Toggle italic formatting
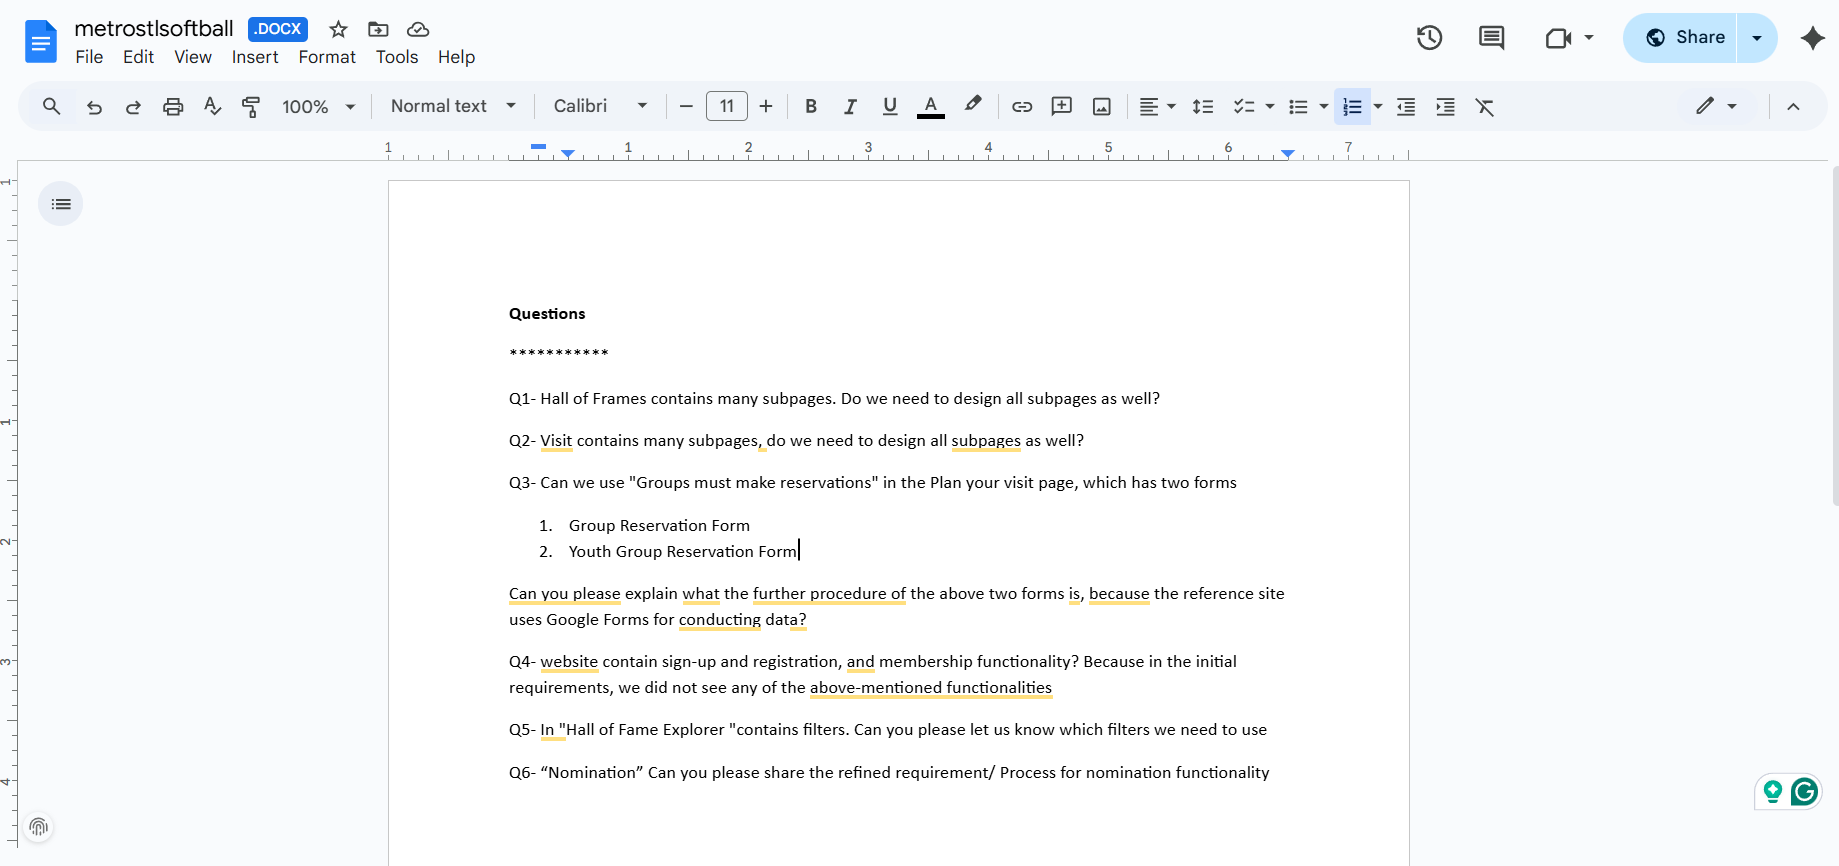The image size is (1839, 866). [850, 107]
